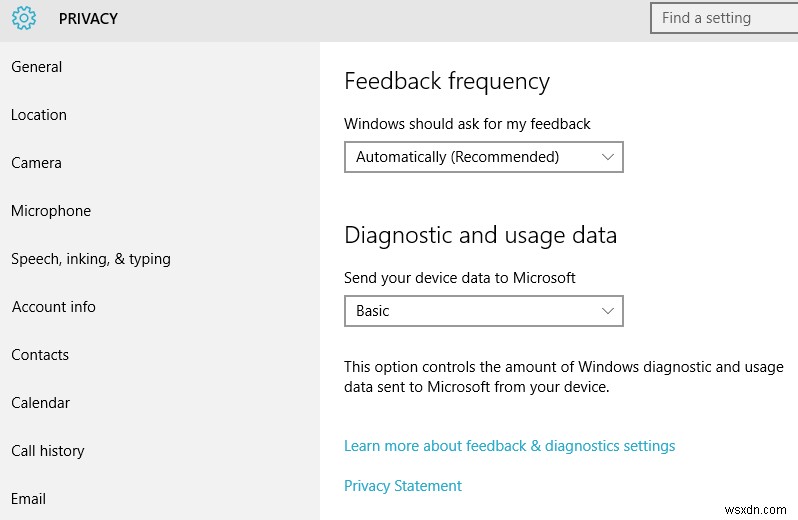Go to Calendar privacy settings

41,403
